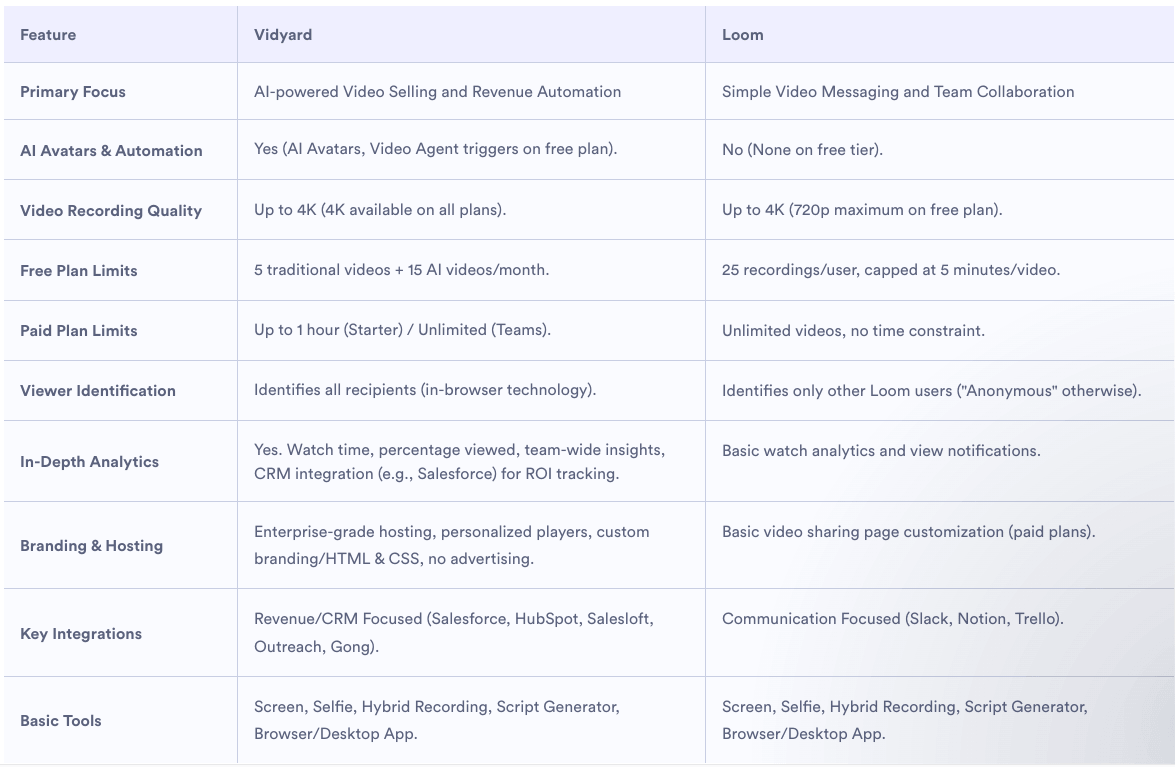
Task: Select "No (None on free tier)." cell
Action: [802, 150]
